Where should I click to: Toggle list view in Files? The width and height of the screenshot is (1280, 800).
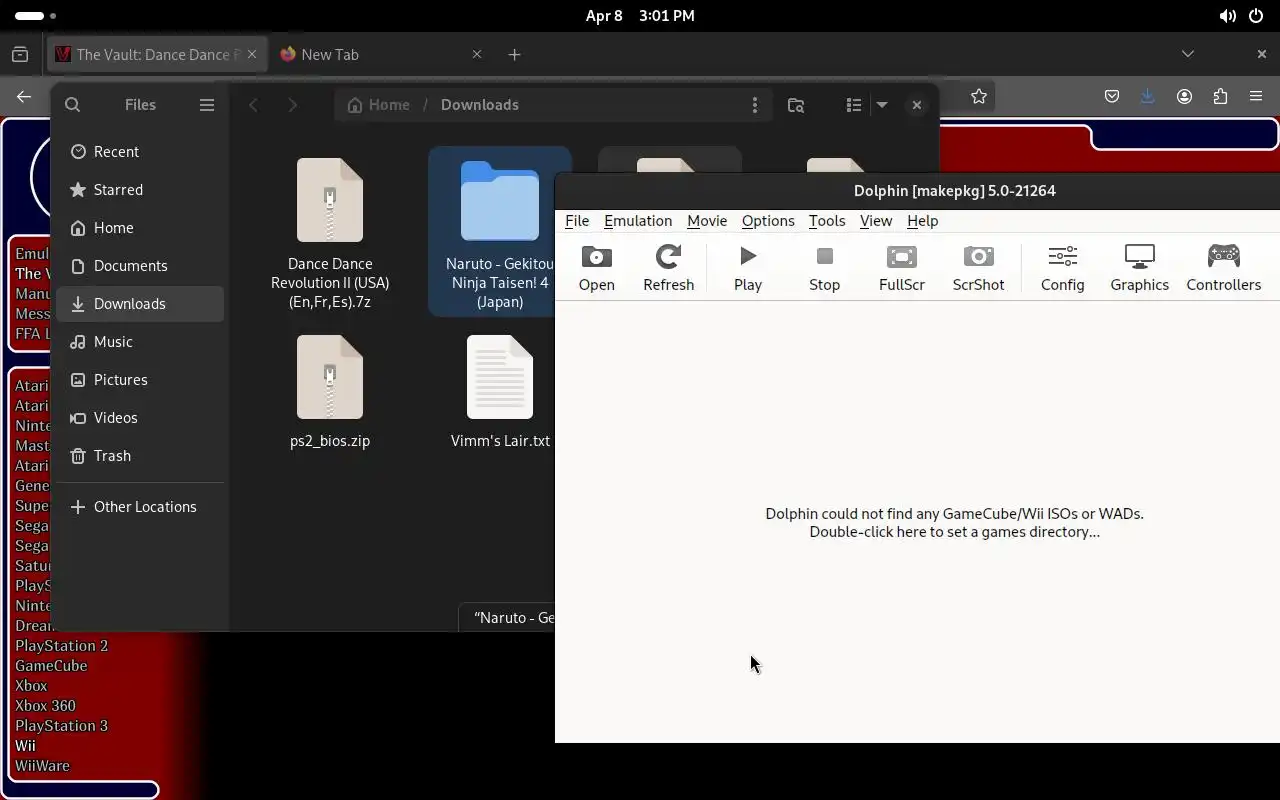(853, 105)
